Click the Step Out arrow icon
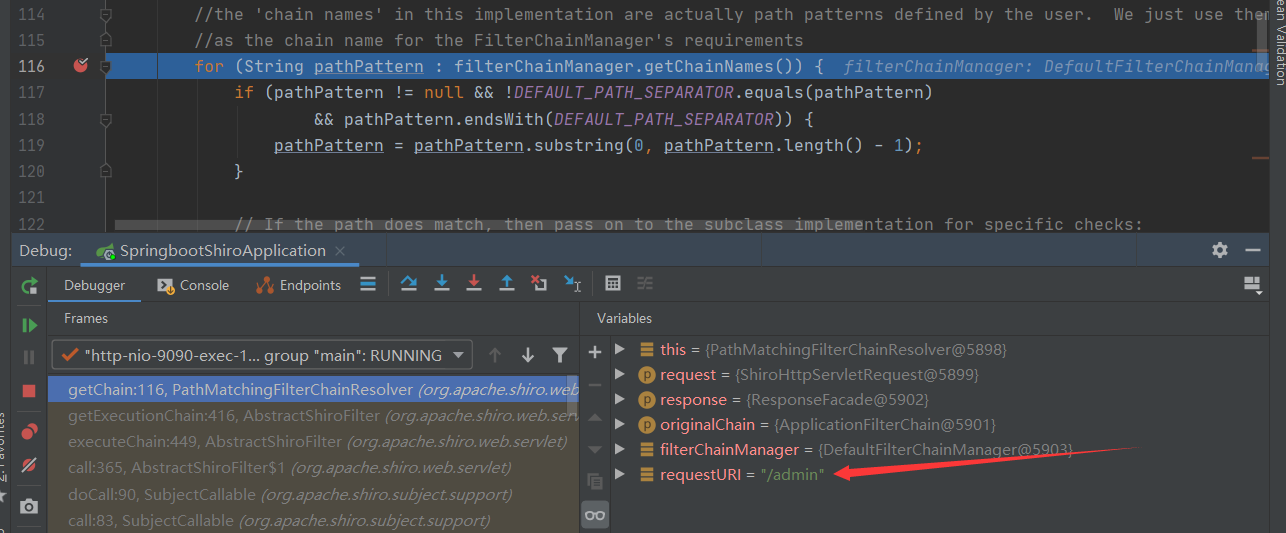 coord(507,284)
